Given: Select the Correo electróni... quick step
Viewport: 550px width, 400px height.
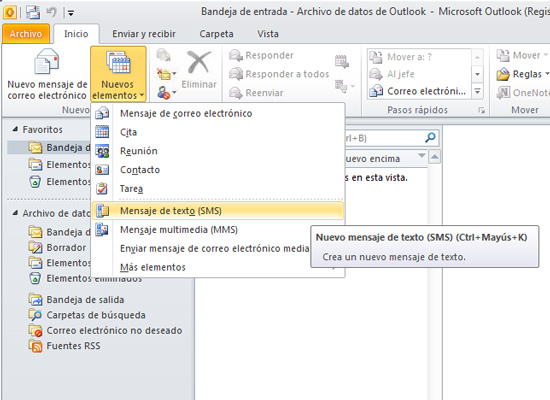Looking at the screenshot, I should click(418, 91).
